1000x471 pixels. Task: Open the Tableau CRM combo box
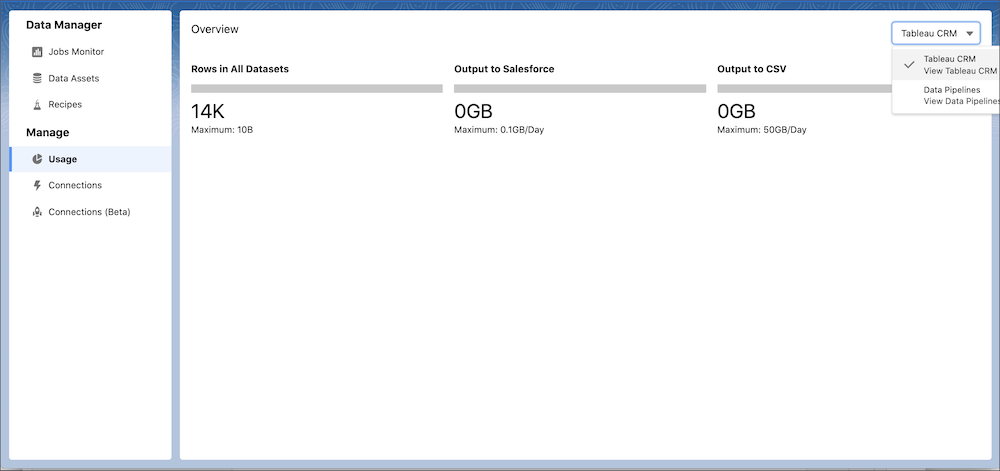click(x=934, y=33)
